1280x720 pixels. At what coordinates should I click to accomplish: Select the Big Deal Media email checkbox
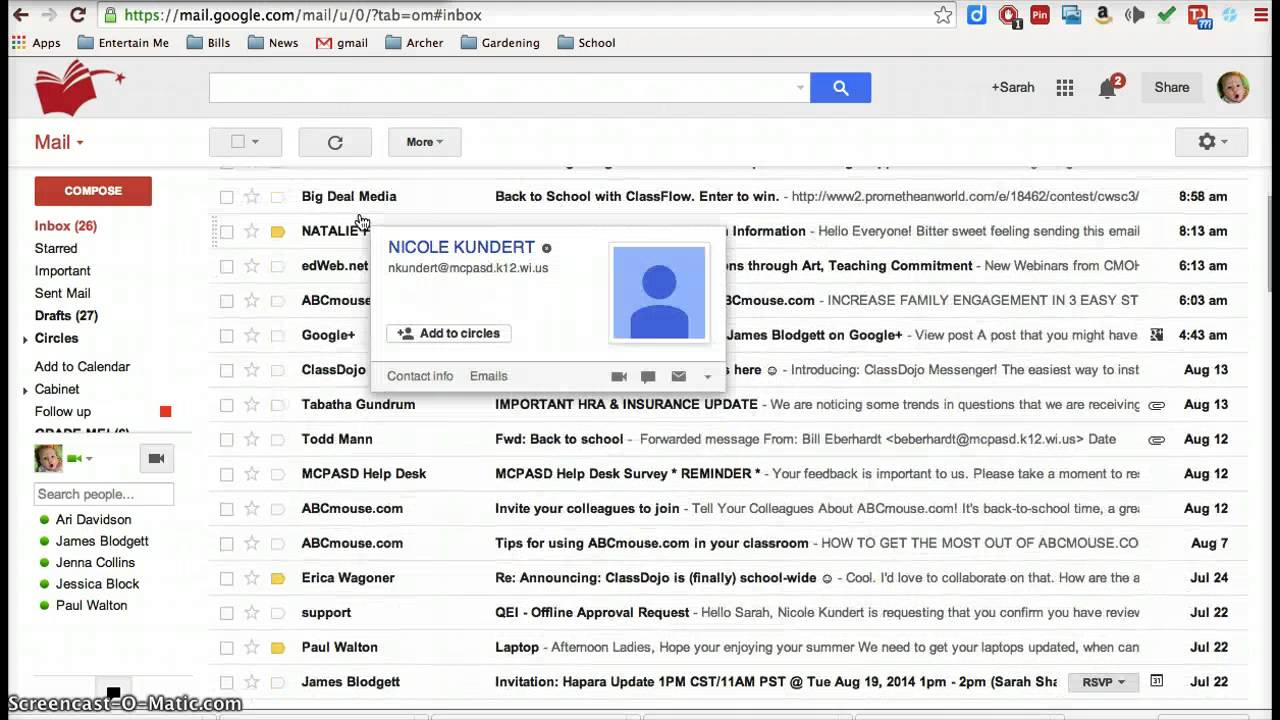226,197
